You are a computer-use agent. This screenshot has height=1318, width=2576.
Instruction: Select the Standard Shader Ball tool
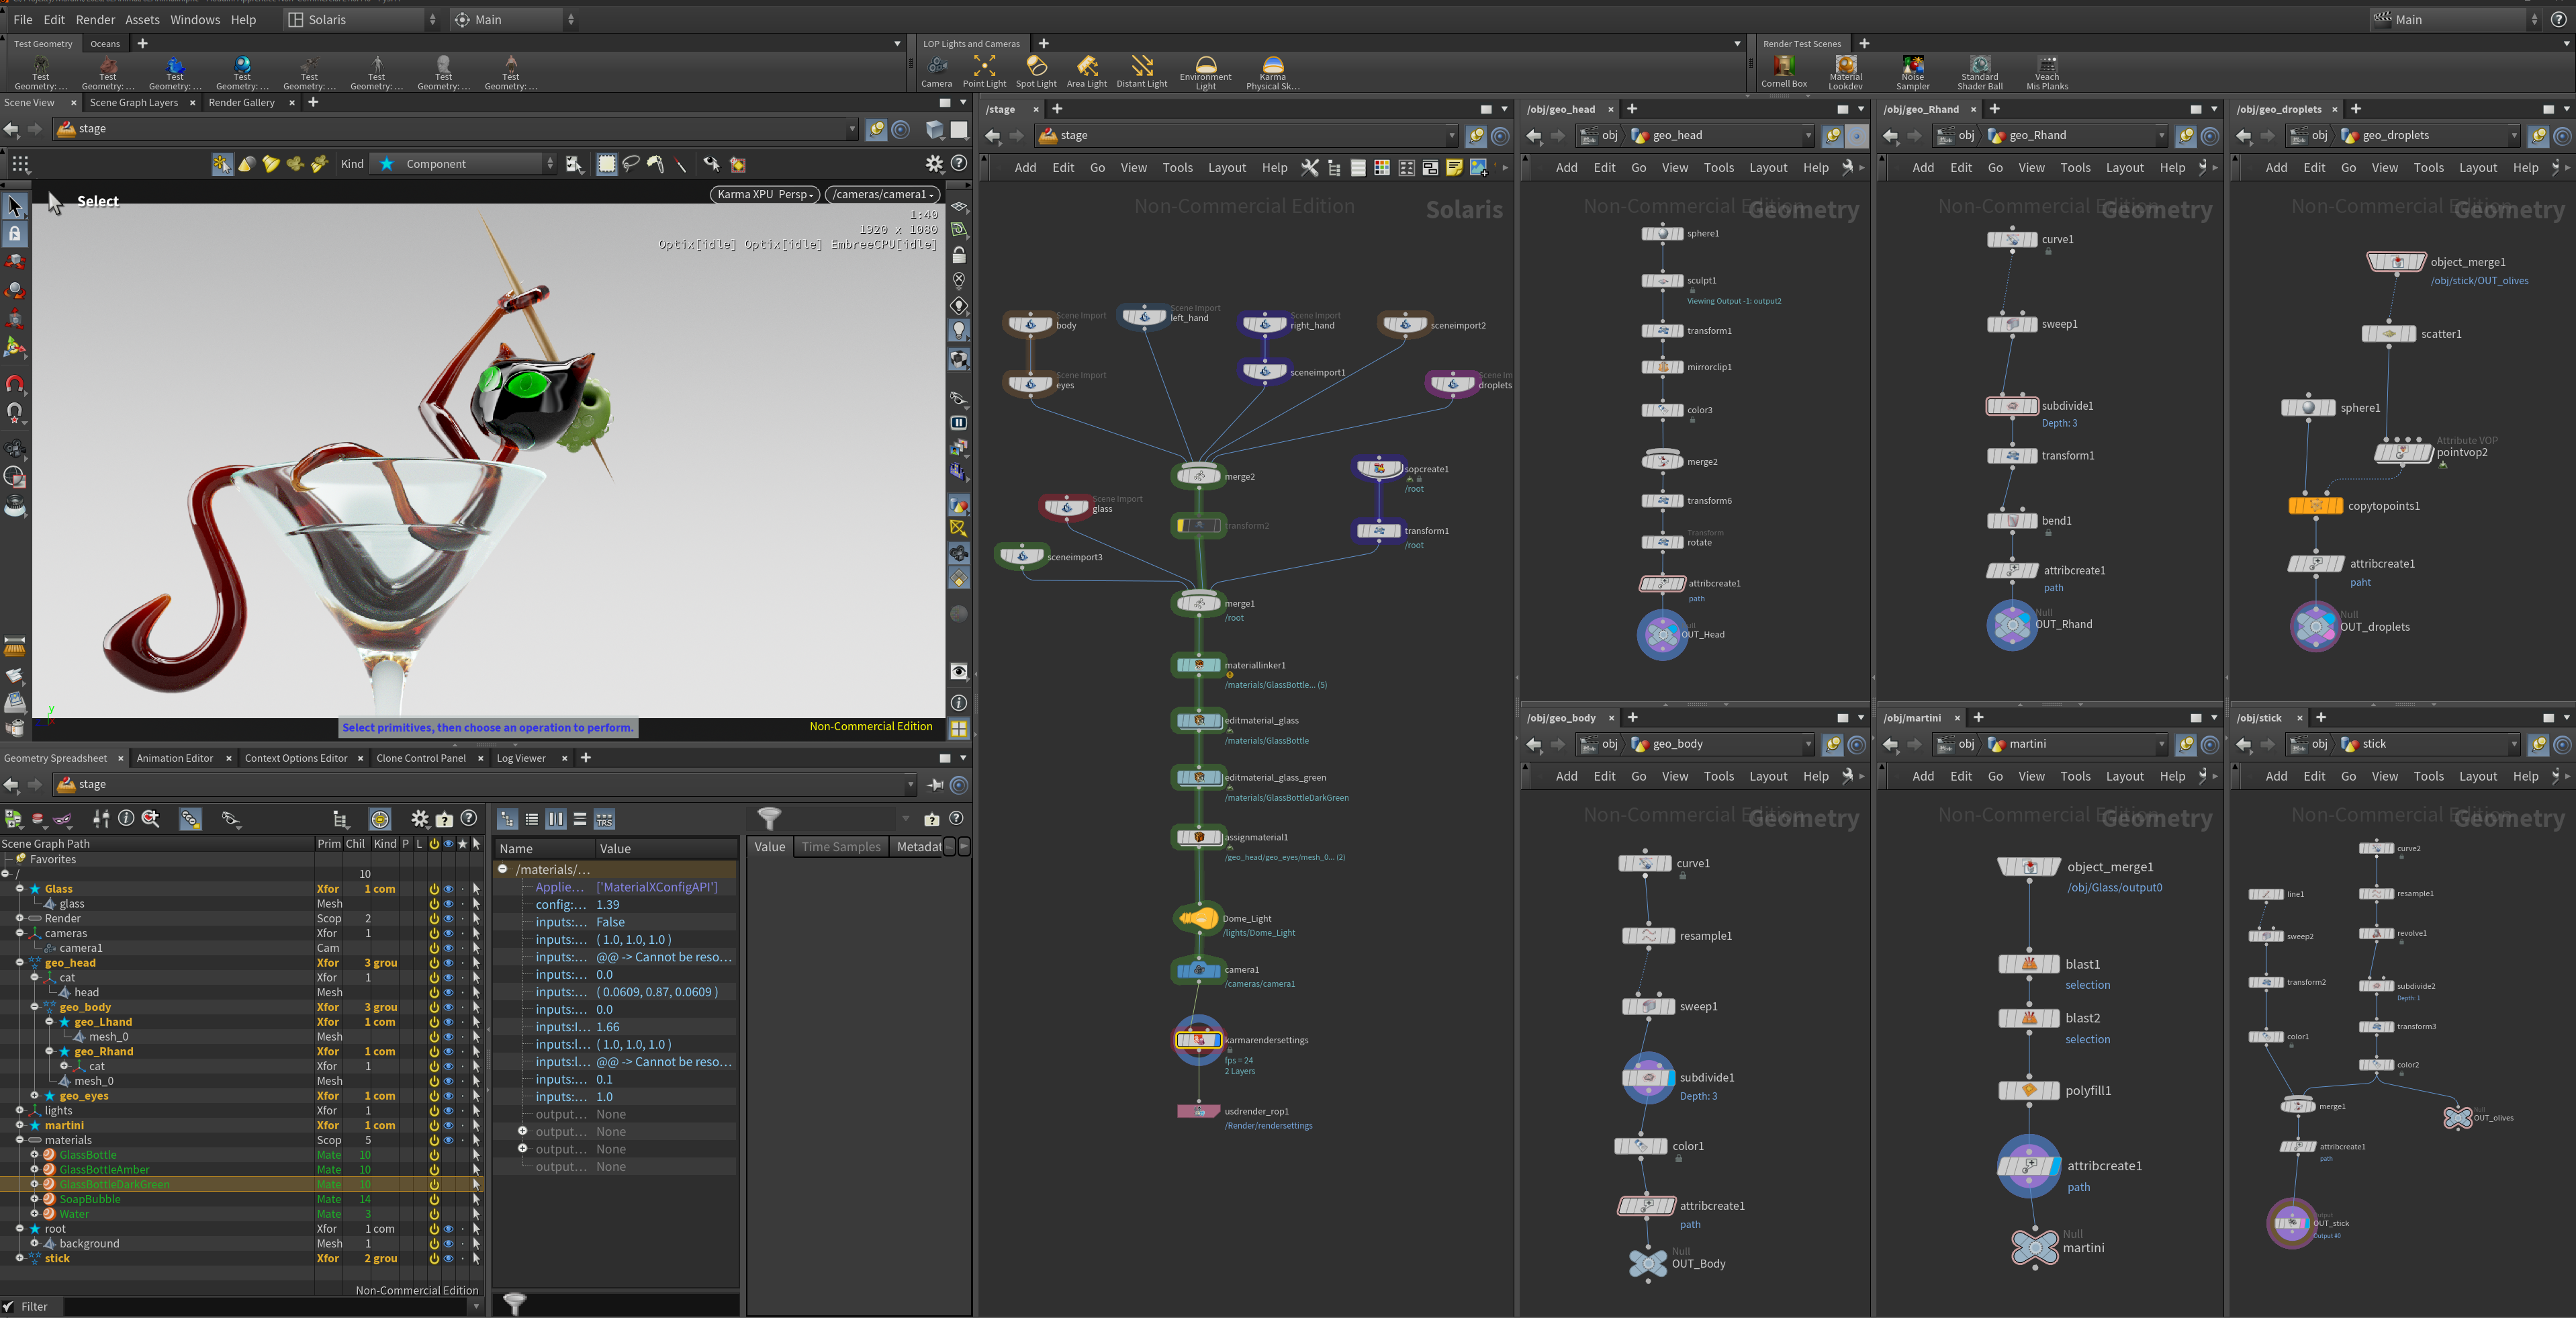[x=1979, y=72]
